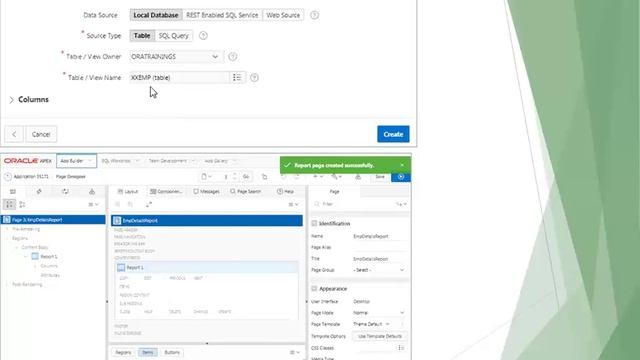This screenshot has width=640, height=360.
Task: Open rendering tree options menu
Action: coord(93,204)
